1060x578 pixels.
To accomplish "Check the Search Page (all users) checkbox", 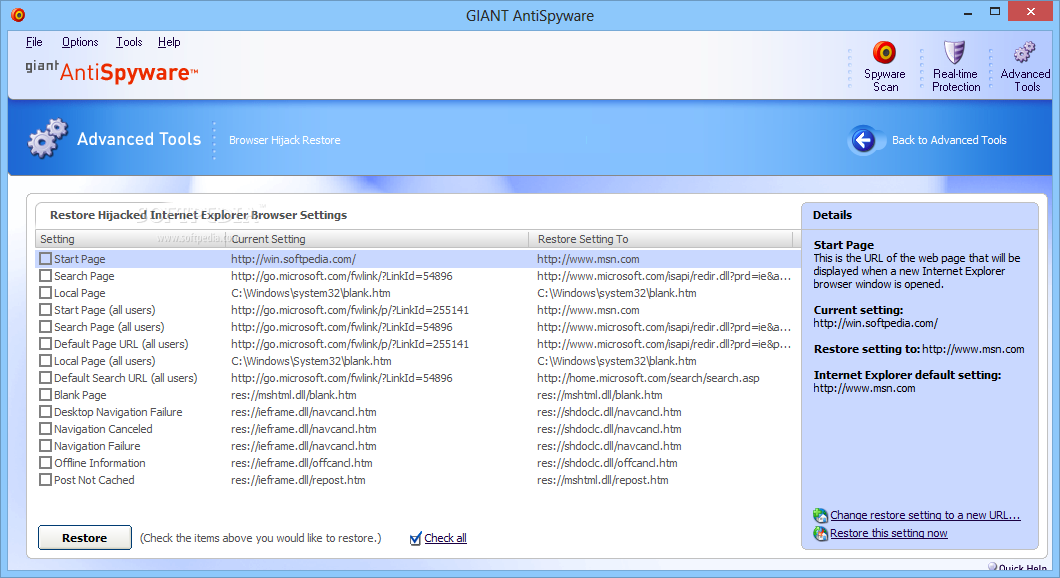I will 45,327.
